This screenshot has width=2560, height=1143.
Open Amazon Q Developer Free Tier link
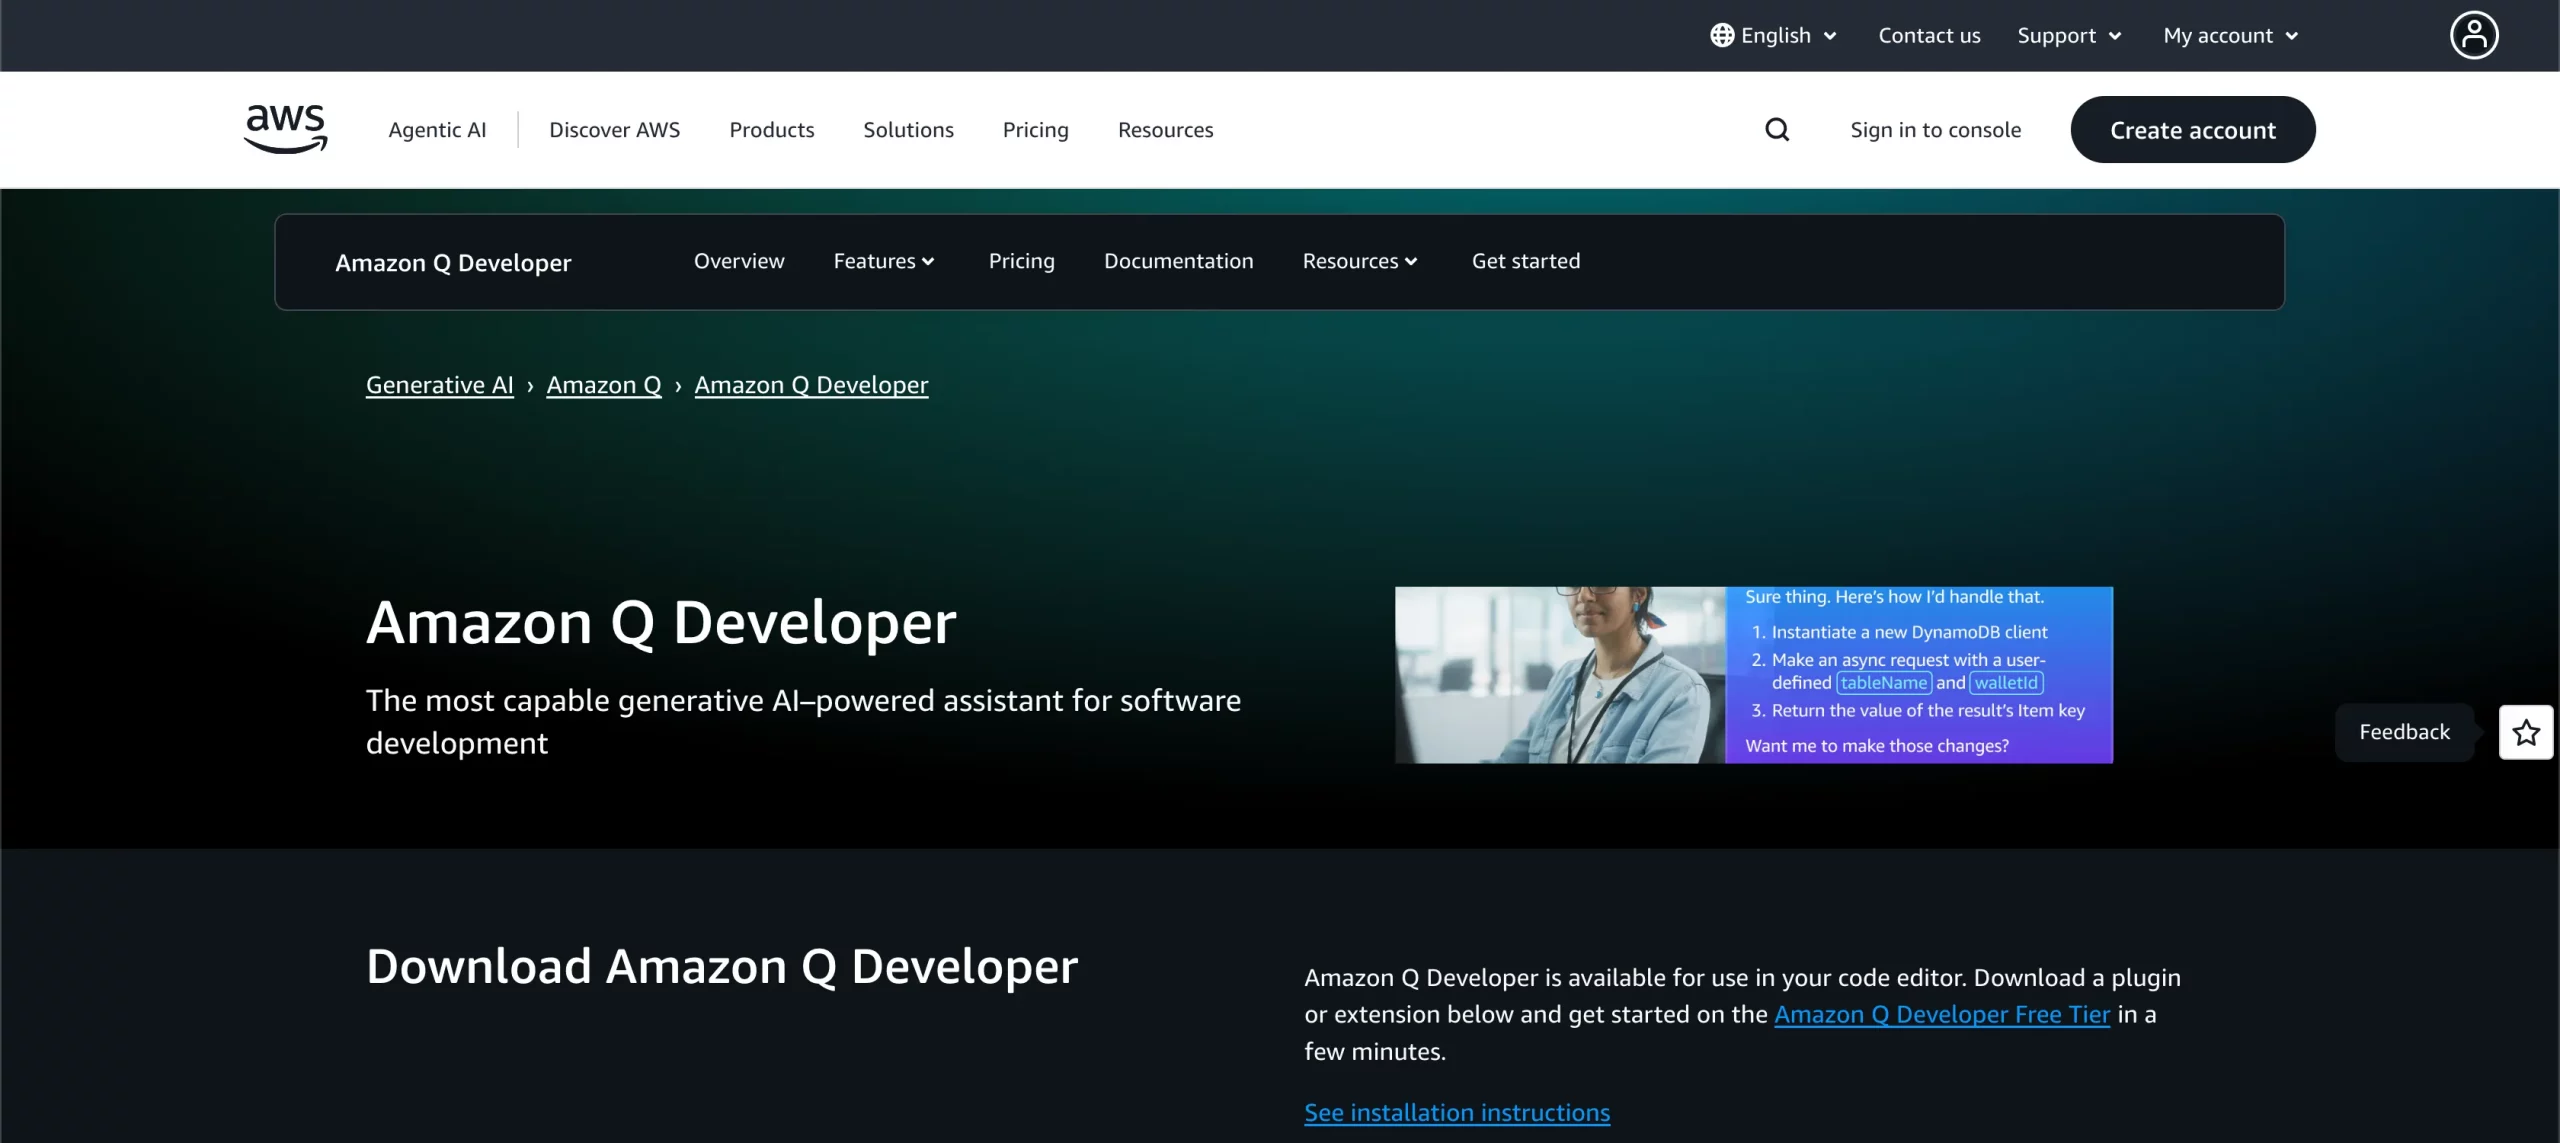coord(1941,1014)
